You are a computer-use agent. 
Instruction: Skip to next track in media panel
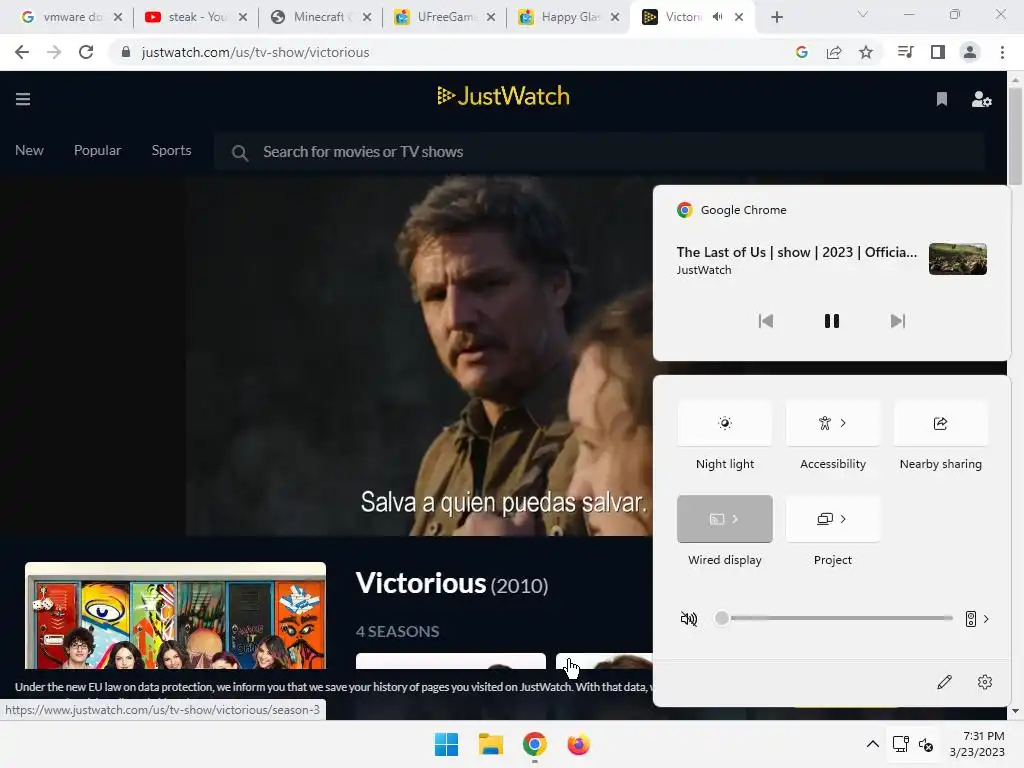pos(898,321)
